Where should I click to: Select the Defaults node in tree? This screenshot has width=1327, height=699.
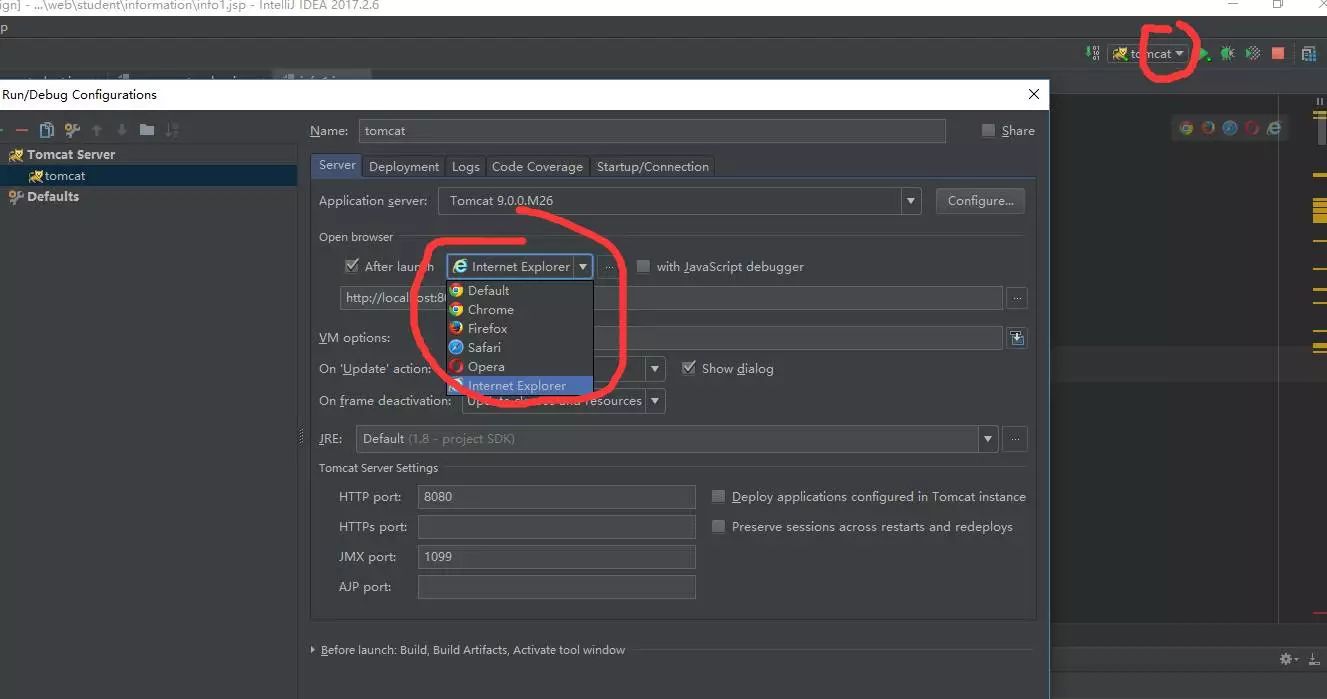(x=52, y=196)
